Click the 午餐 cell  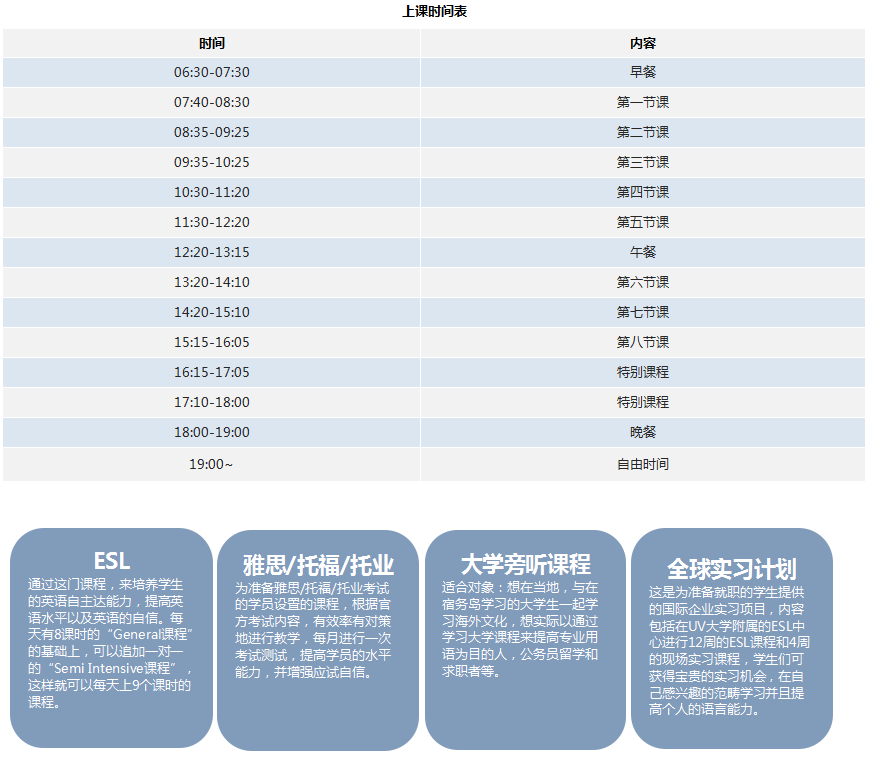[x=643, y=252]
